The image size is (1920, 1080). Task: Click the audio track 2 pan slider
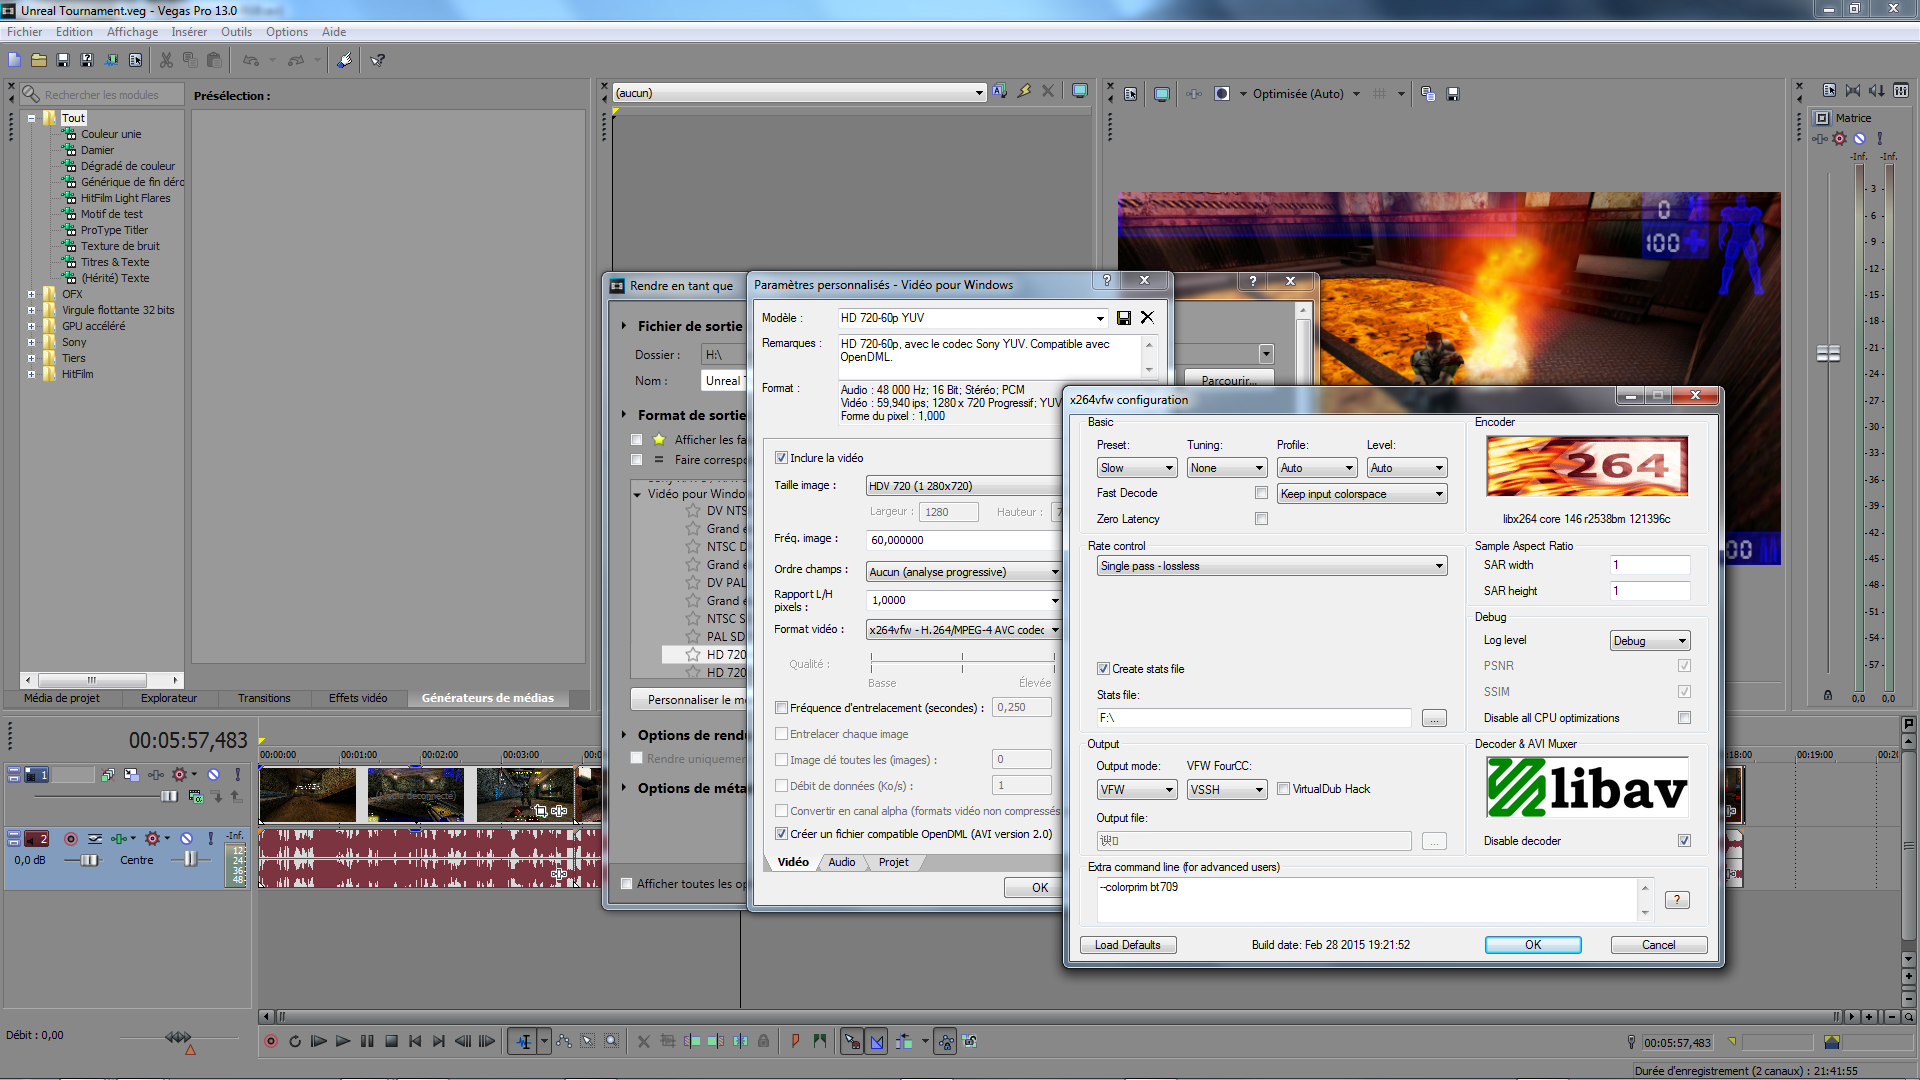[189, 860]
